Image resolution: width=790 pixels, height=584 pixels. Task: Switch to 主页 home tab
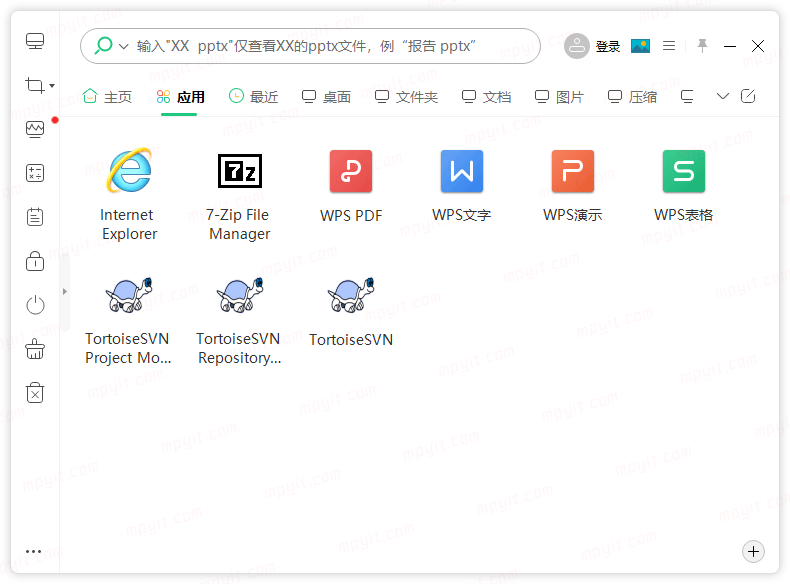coord(107,96)
